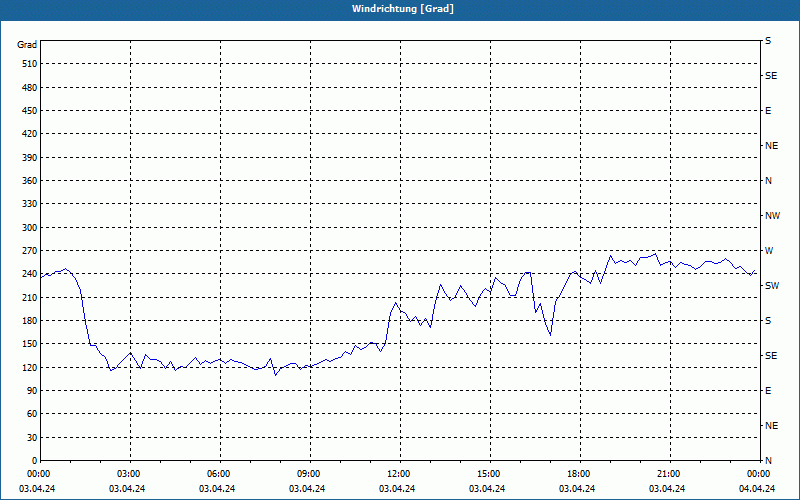Select the 90 value on left axis
800x500 pixels.
(x=32, y=391)
